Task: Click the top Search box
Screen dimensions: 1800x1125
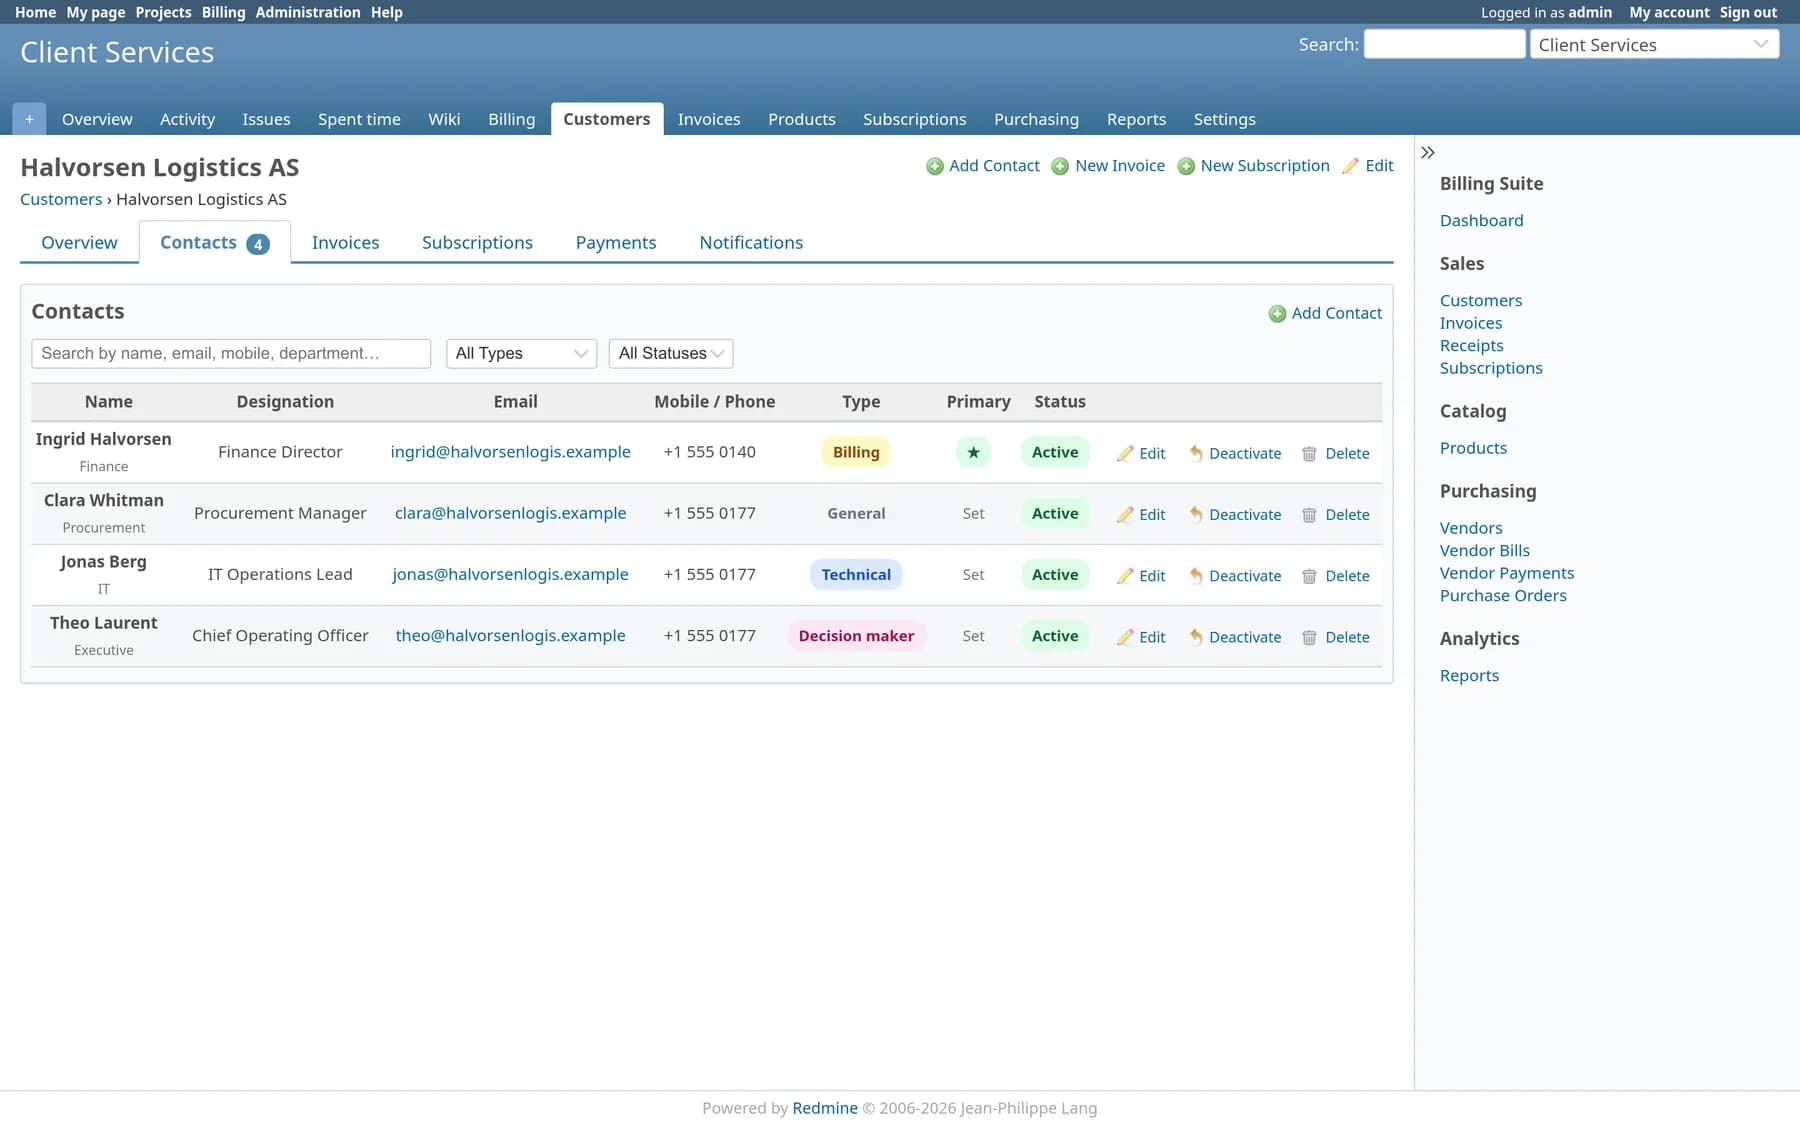Action: point(1444,44)
